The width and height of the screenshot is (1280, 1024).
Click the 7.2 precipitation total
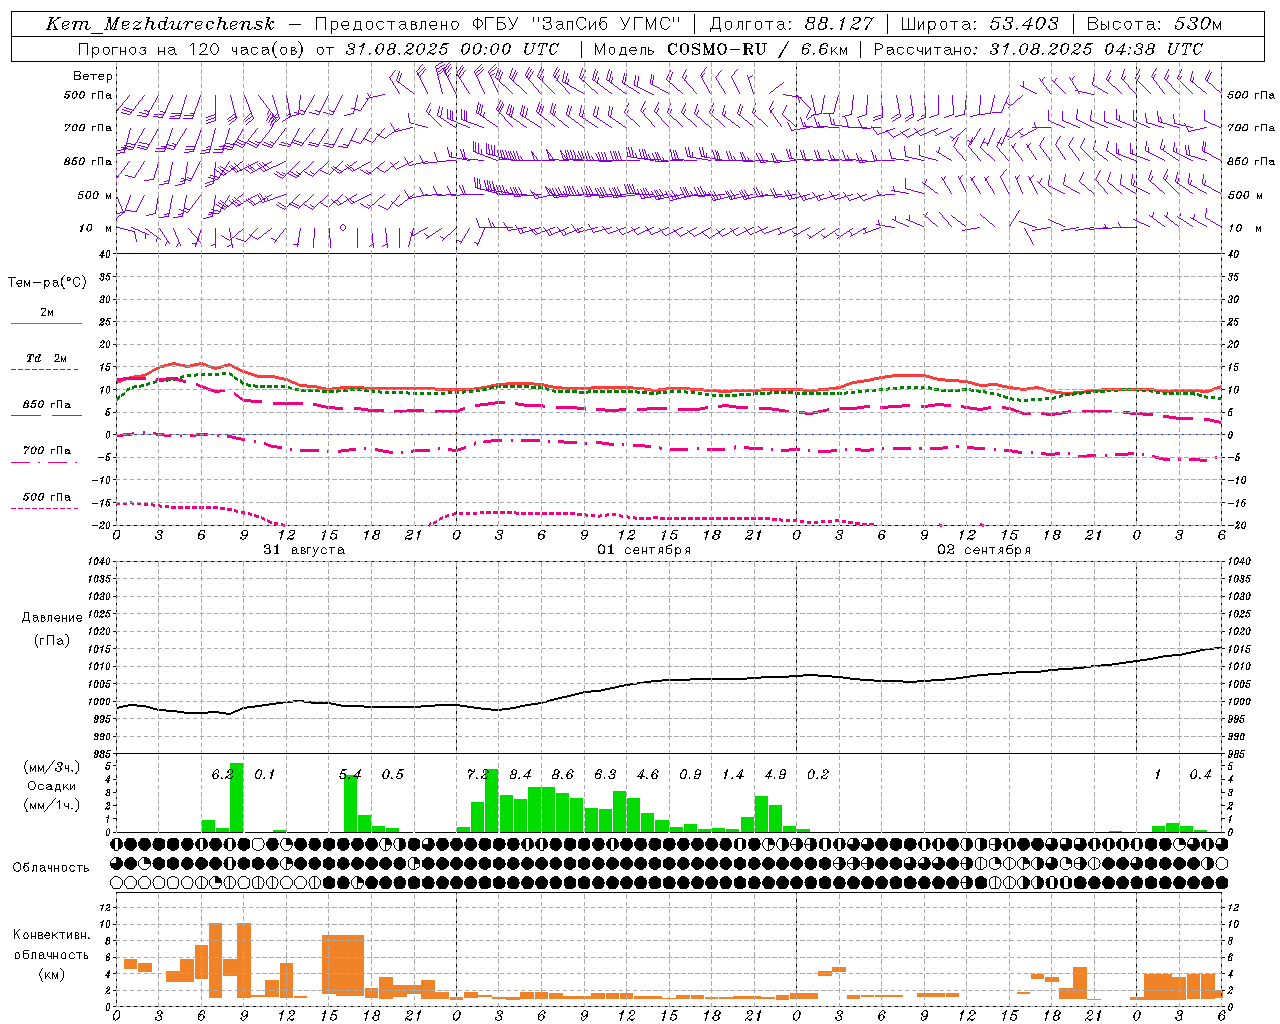pos(478,775)
